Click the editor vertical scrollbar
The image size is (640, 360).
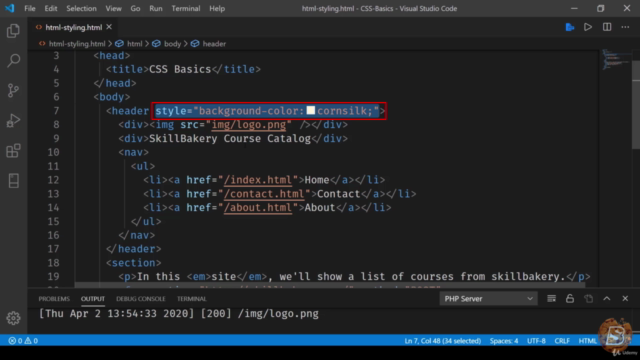pos(636,105)
